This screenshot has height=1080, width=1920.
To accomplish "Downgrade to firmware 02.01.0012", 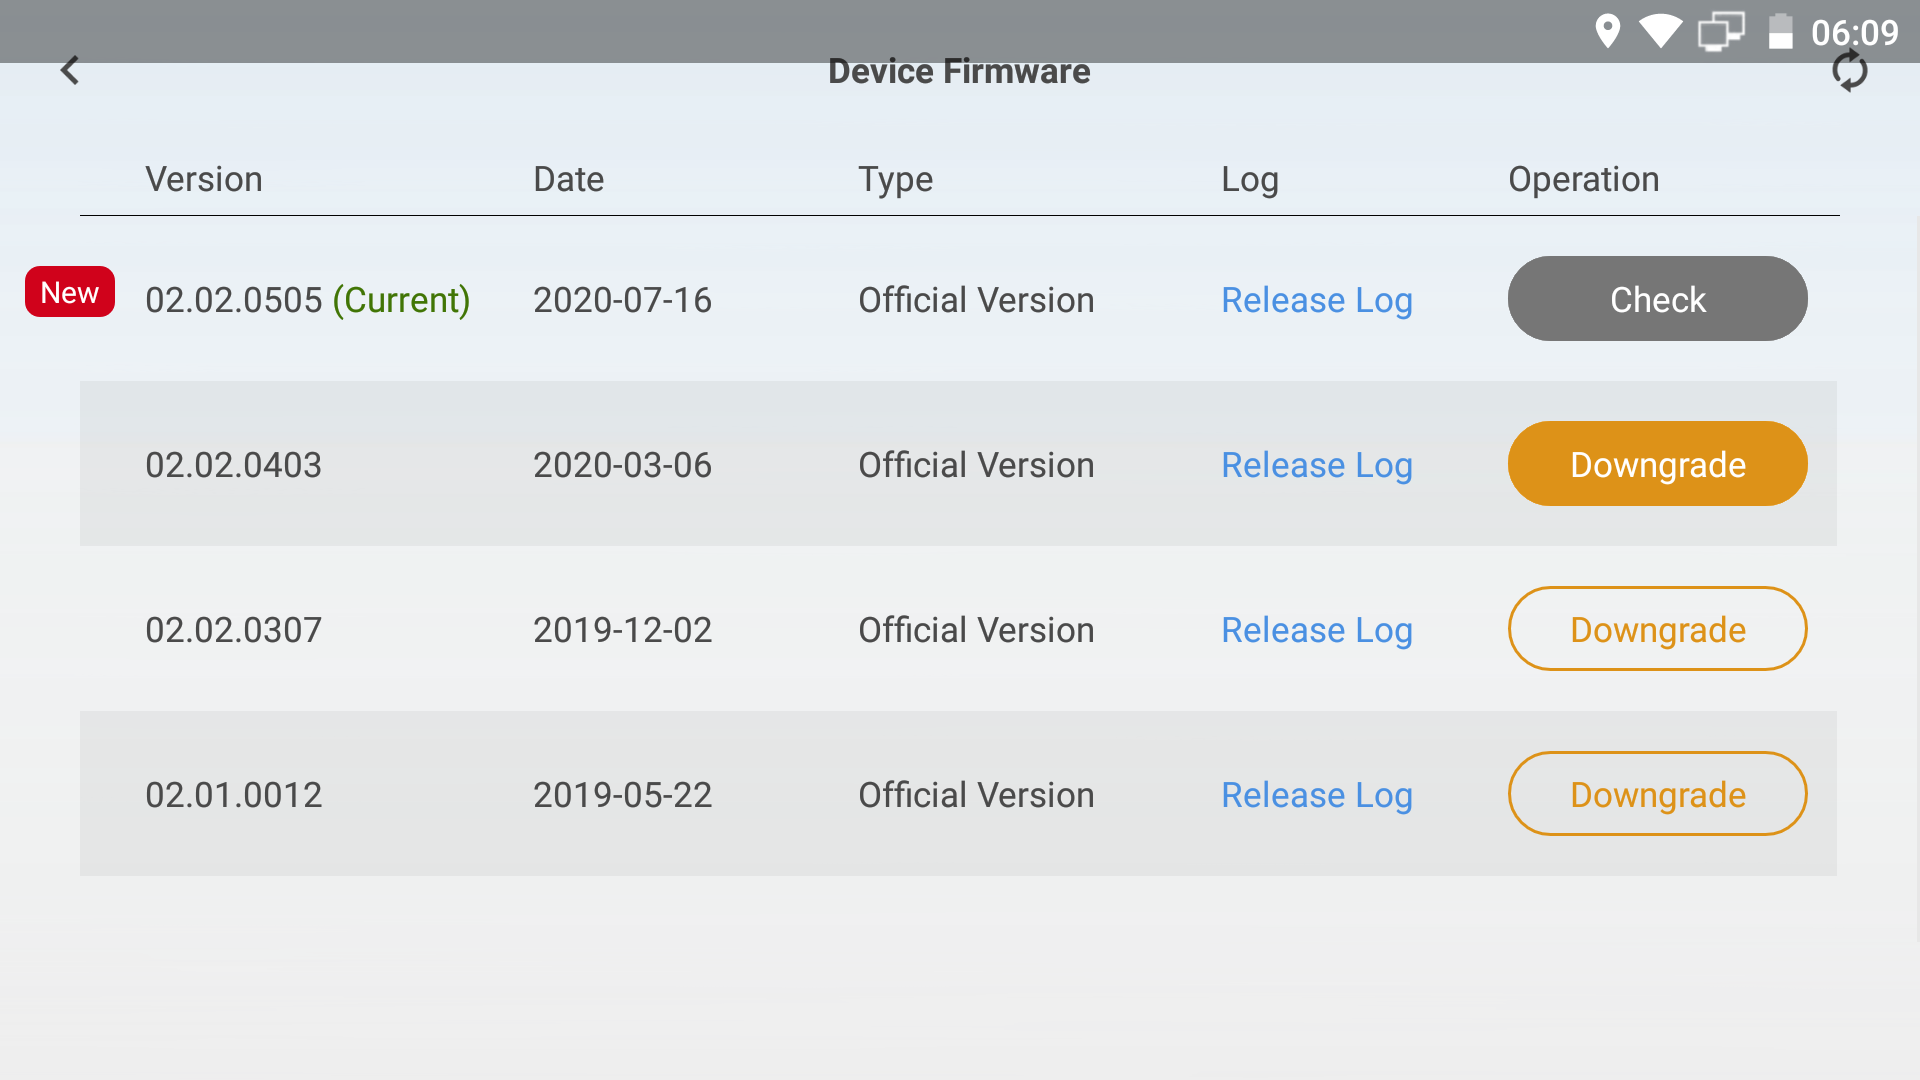I will [1657, 794].
